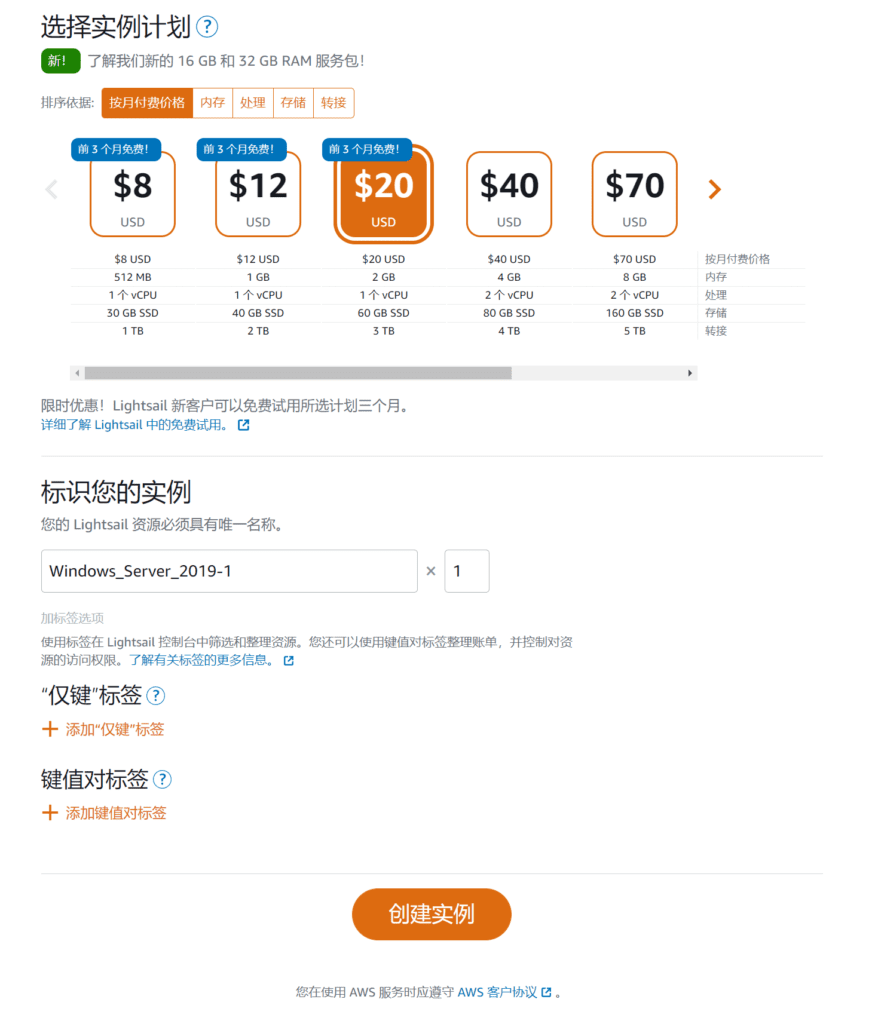Viewport: 872px width, 1024px height.
Task: Click help icon next to 选择实例计划
Action: (207, 27)
